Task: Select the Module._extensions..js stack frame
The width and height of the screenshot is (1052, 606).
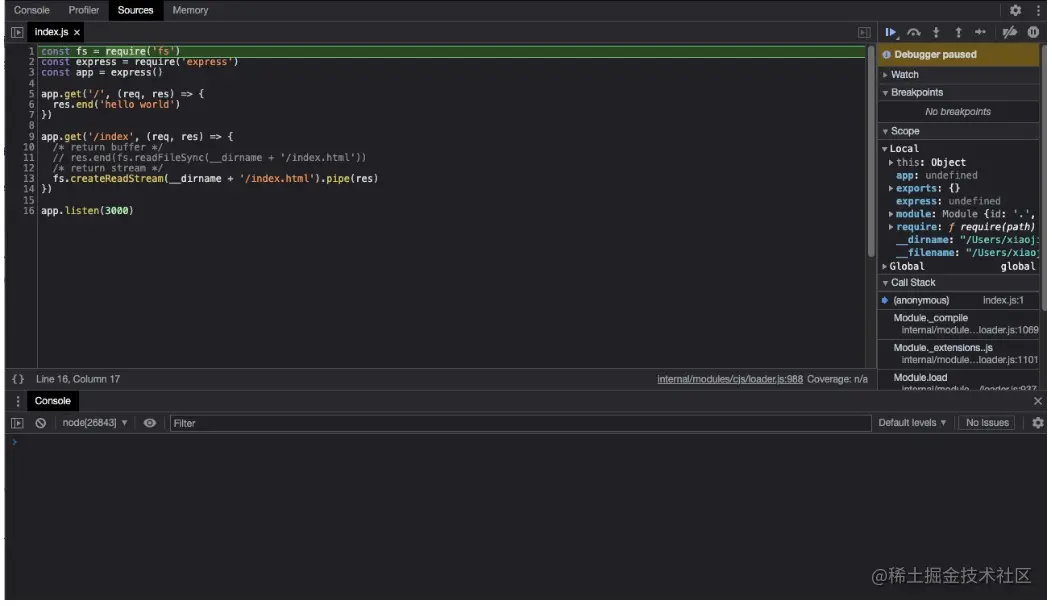Action: point(958,354)
